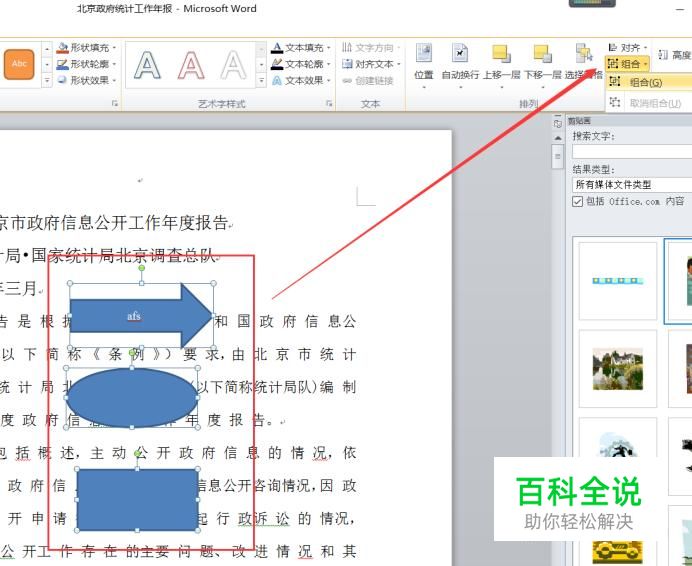The height and width of the screenshot is (566, 692).
Task: Click green rotation handle above arrow shape
Action: click(x=142, y=268)
